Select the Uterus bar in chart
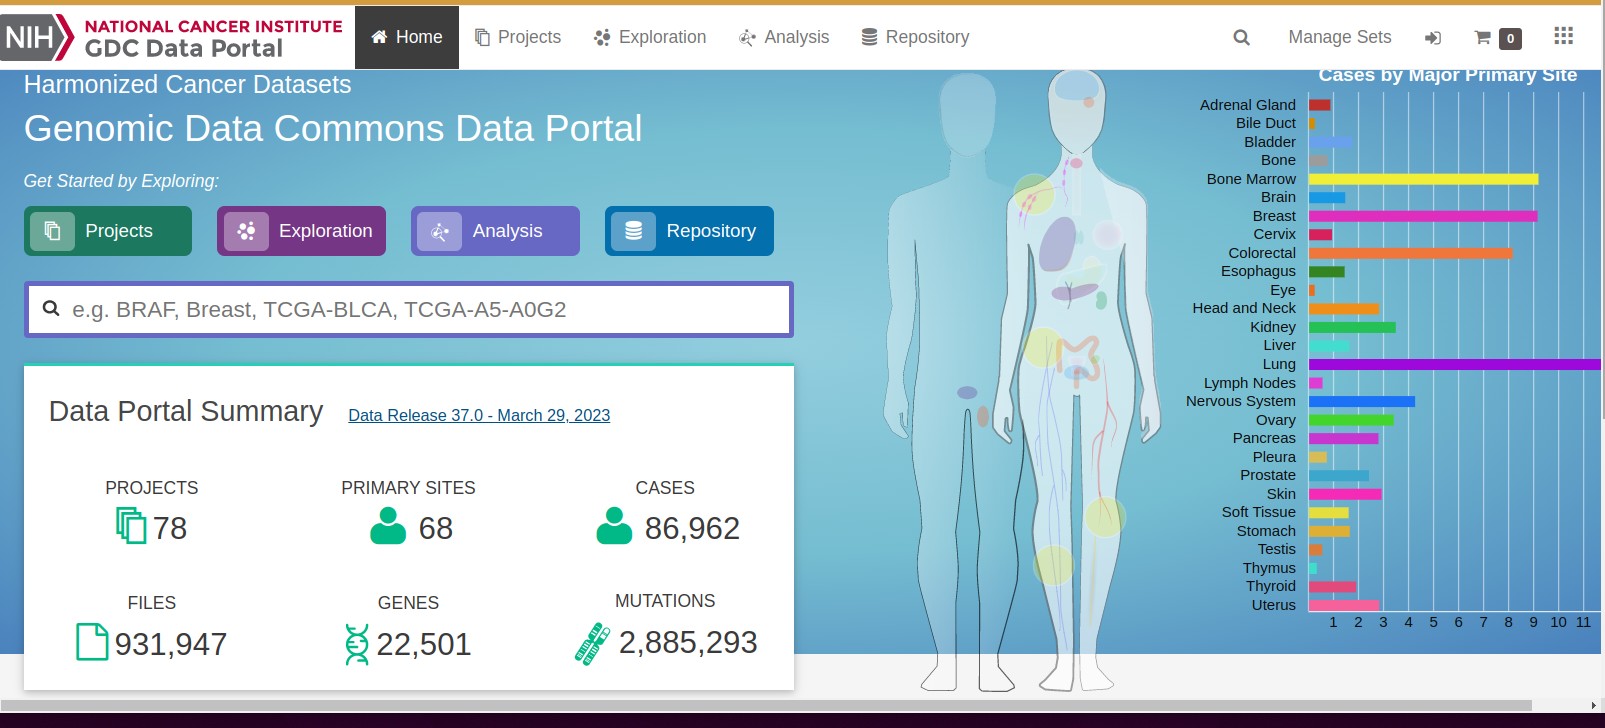Viewport: 1605px width, 728px height. click(x=1344, y=605)
